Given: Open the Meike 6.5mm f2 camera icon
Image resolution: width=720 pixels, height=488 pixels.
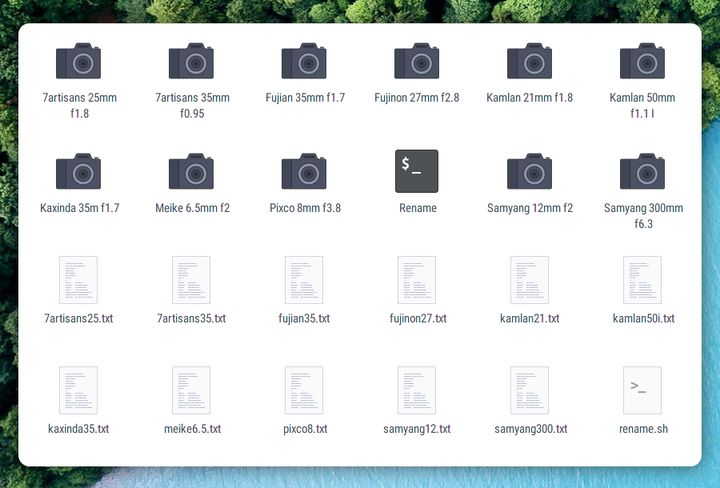Looking at the screenshot, I should (191, 171).
